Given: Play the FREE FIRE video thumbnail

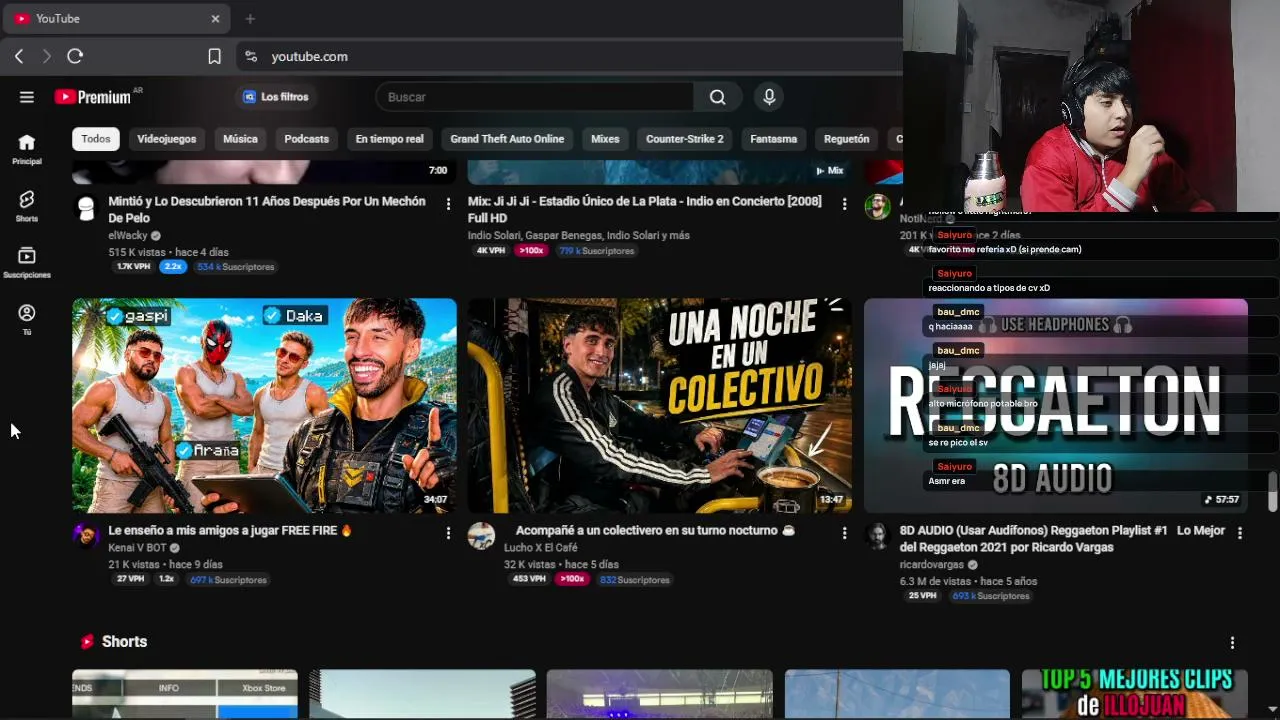Looking at the screenshot, I should (264, 406).
